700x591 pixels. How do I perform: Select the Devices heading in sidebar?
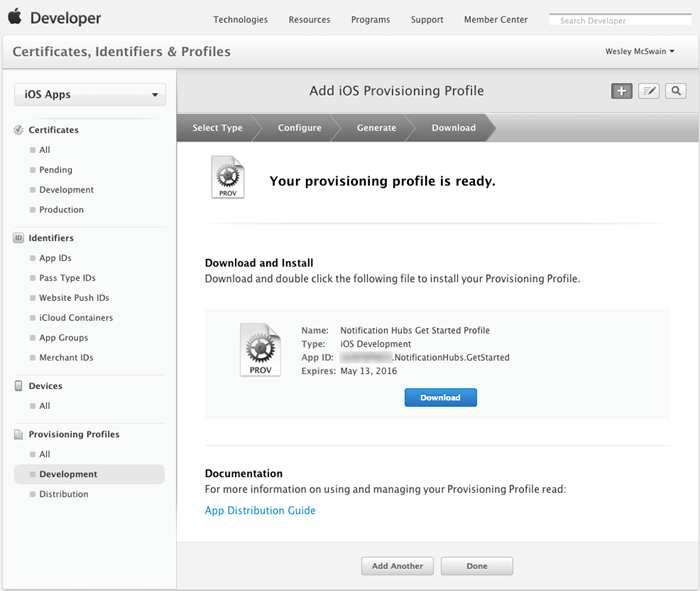(x=46, y=386)
